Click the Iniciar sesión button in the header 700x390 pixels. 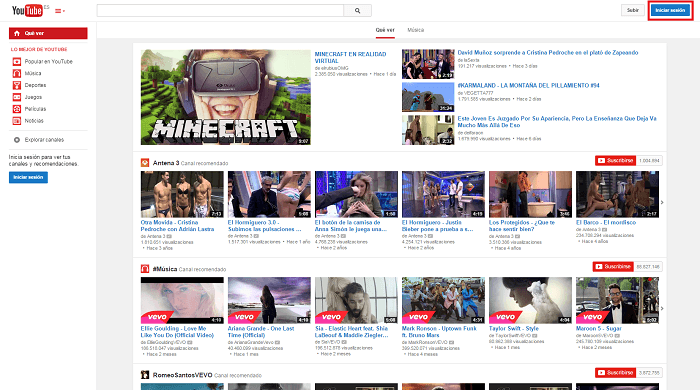click(x=670, y=10)
